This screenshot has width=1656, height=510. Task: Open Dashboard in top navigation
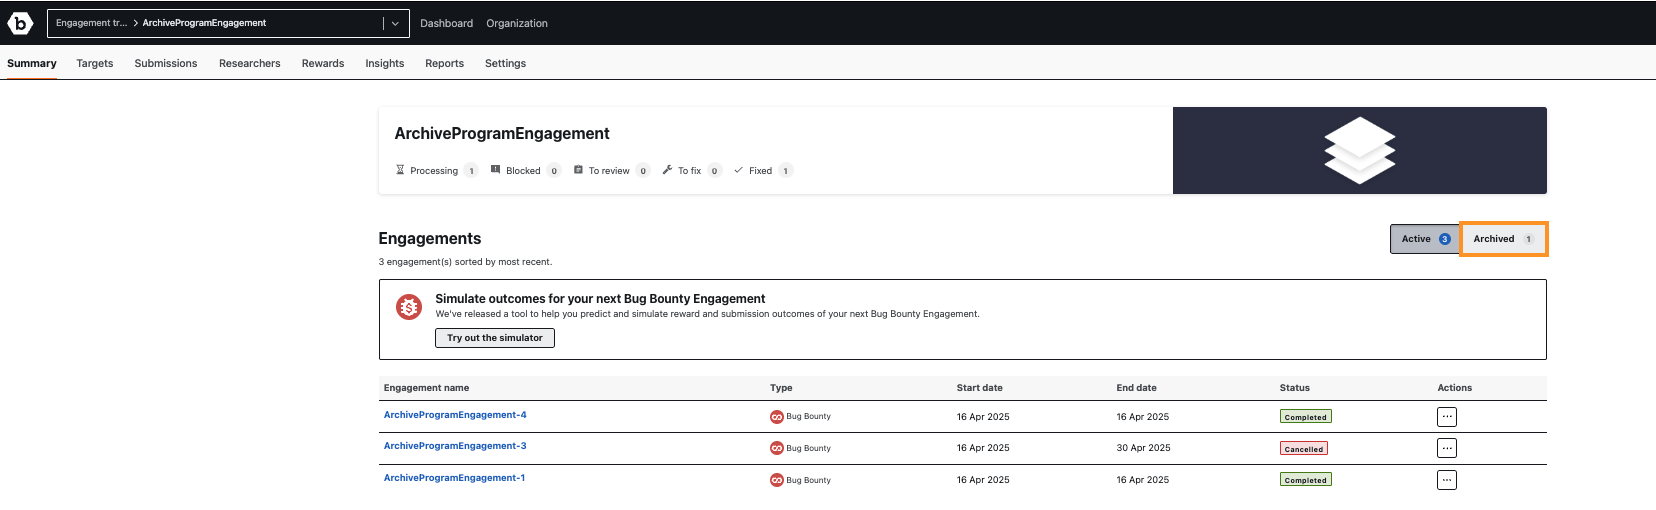coord(446,23)
